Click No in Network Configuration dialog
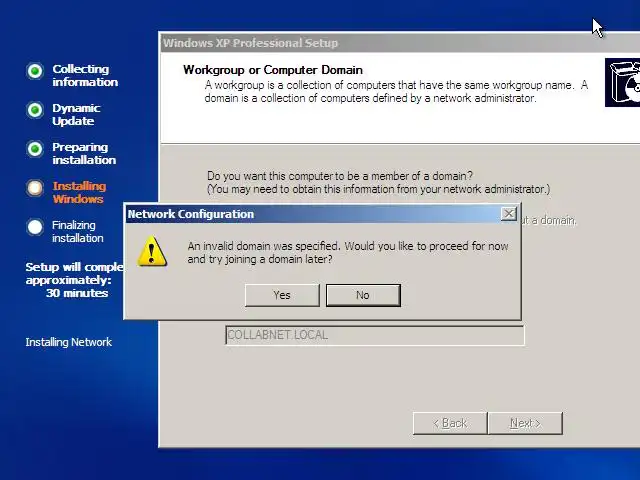This screenshot has height=480, width=640. pyautogui.click(x=363, y=295)
